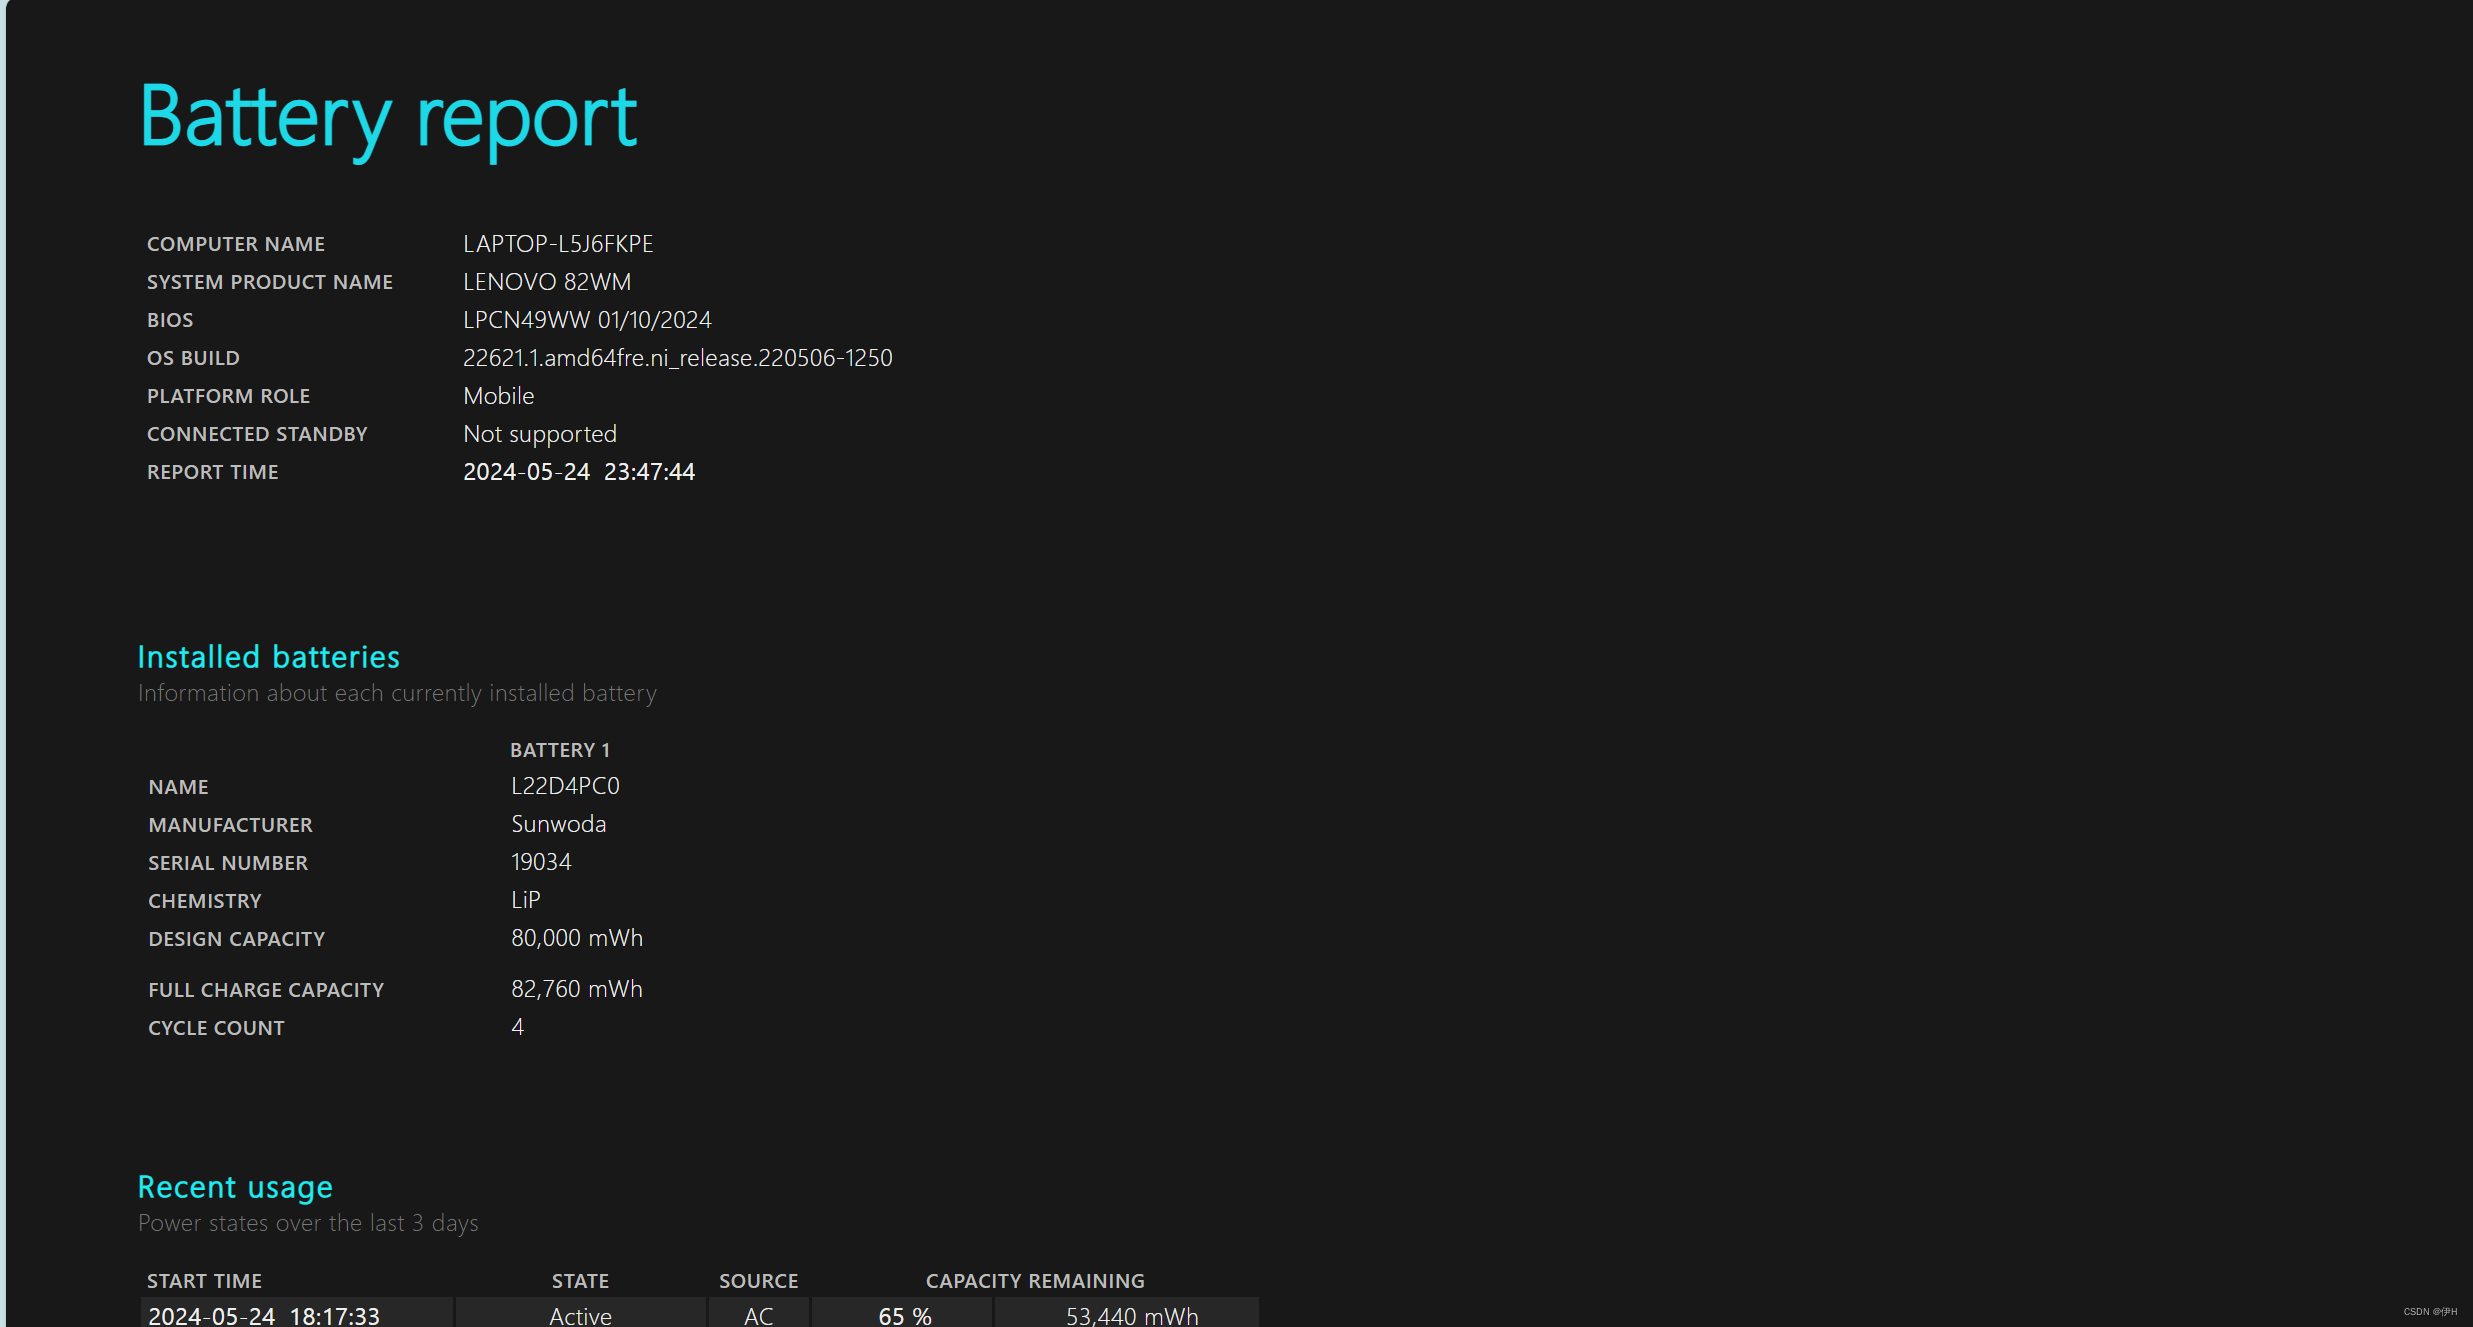This screenshot has height=1327, width=2473.
Task: Click the battery name L22D4PC0
Action: pyautogui.click(x=565, y=786)
